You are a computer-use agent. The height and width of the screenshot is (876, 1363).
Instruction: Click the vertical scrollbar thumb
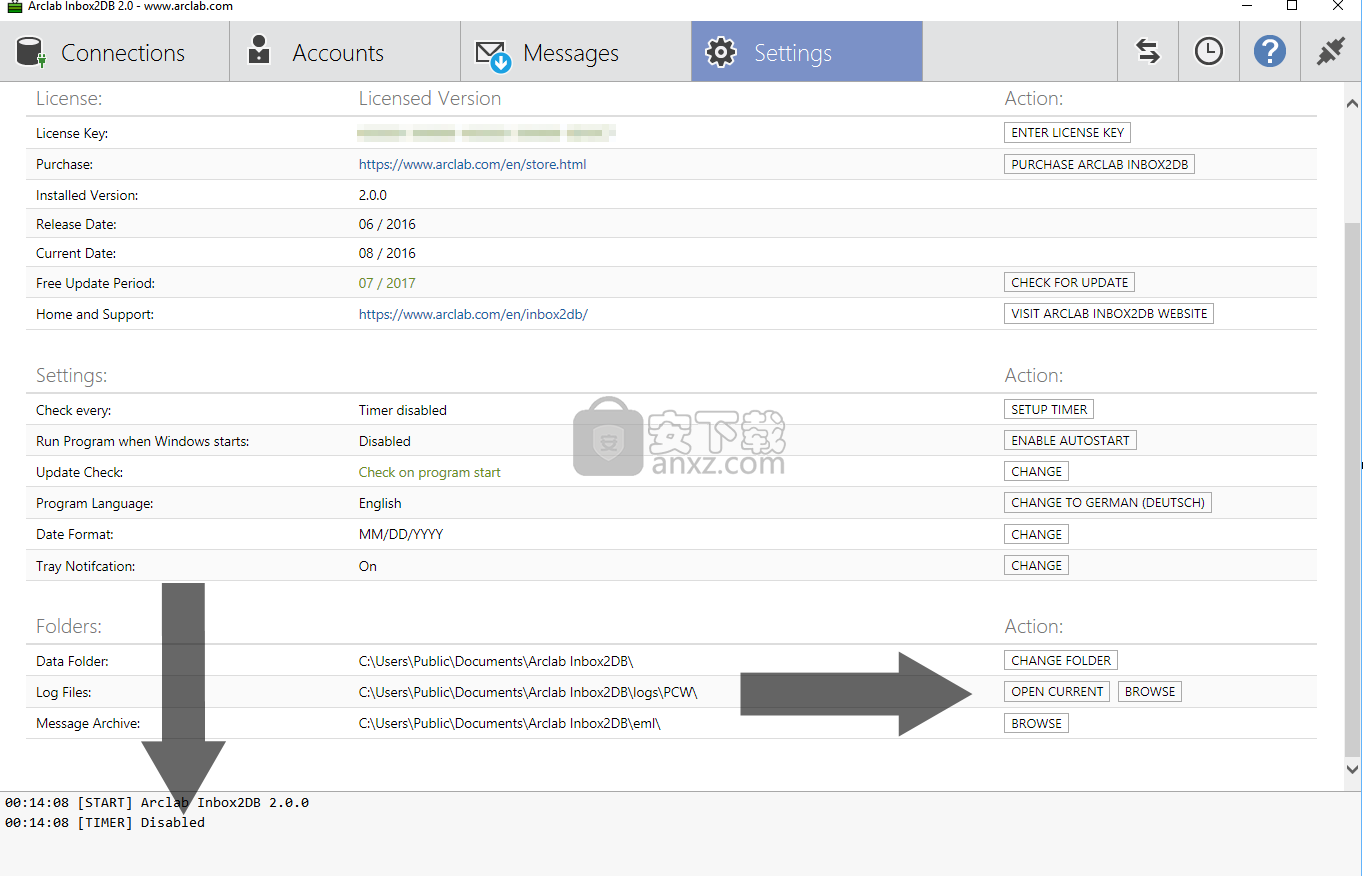(x=1352, y=489)
